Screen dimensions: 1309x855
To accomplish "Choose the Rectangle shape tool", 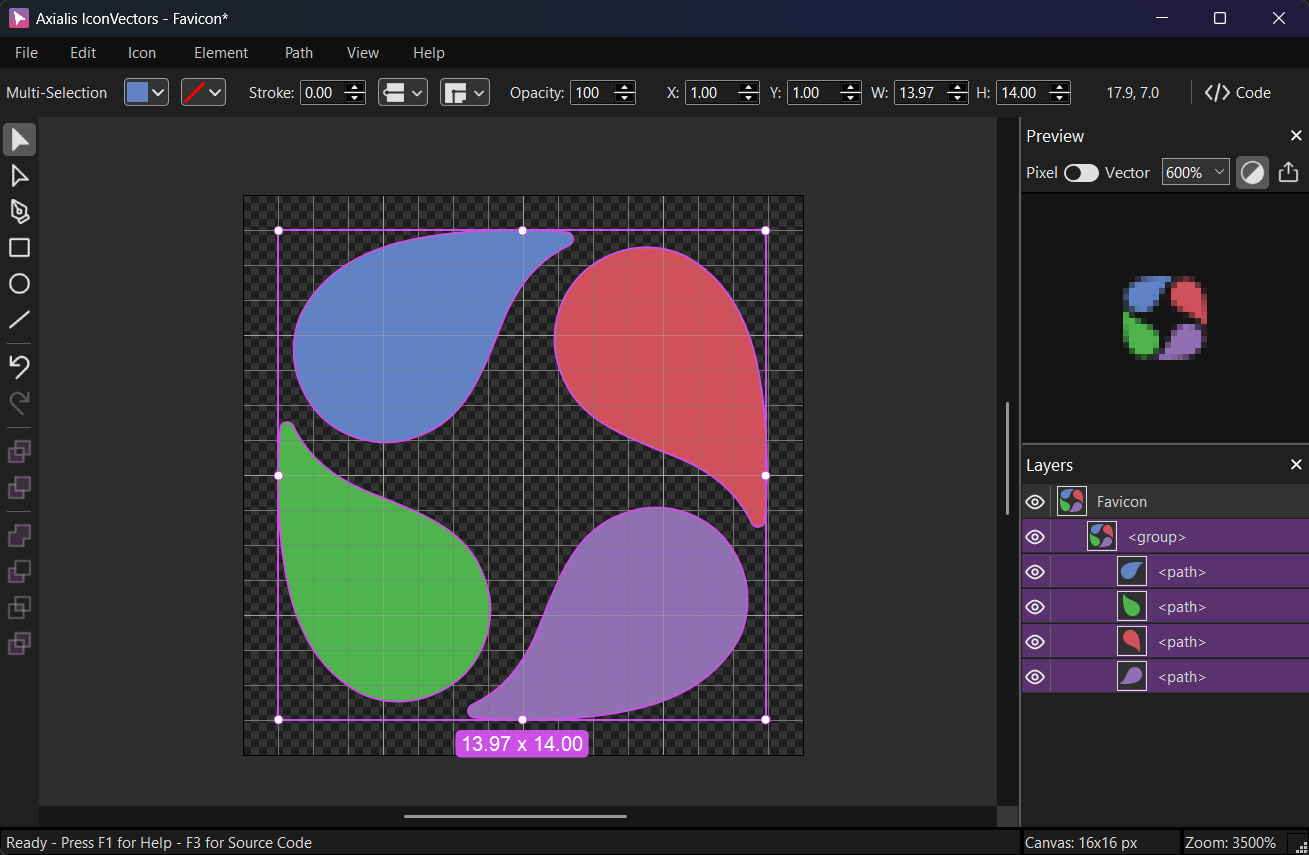I will point(19,248).
